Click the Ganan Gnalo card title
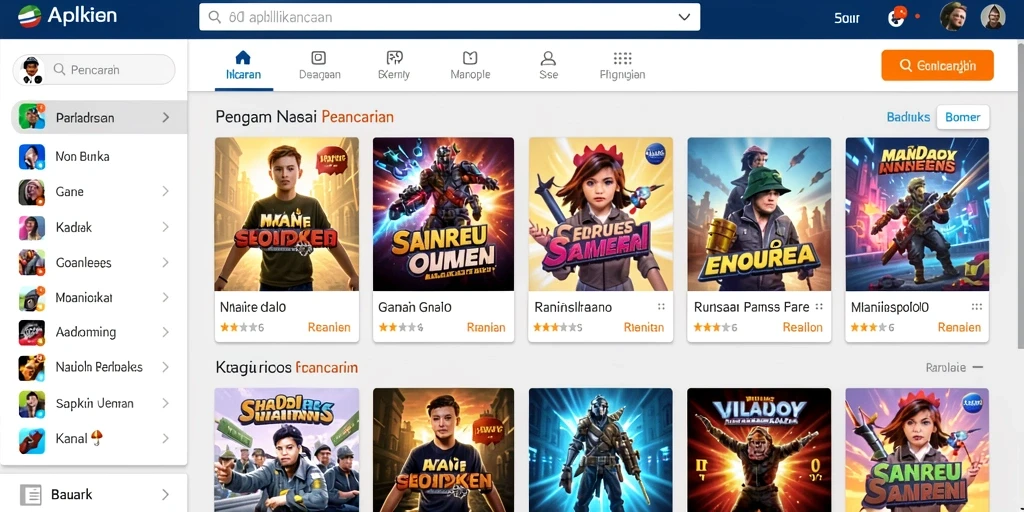1024x512 pixels. pos(415,307)
